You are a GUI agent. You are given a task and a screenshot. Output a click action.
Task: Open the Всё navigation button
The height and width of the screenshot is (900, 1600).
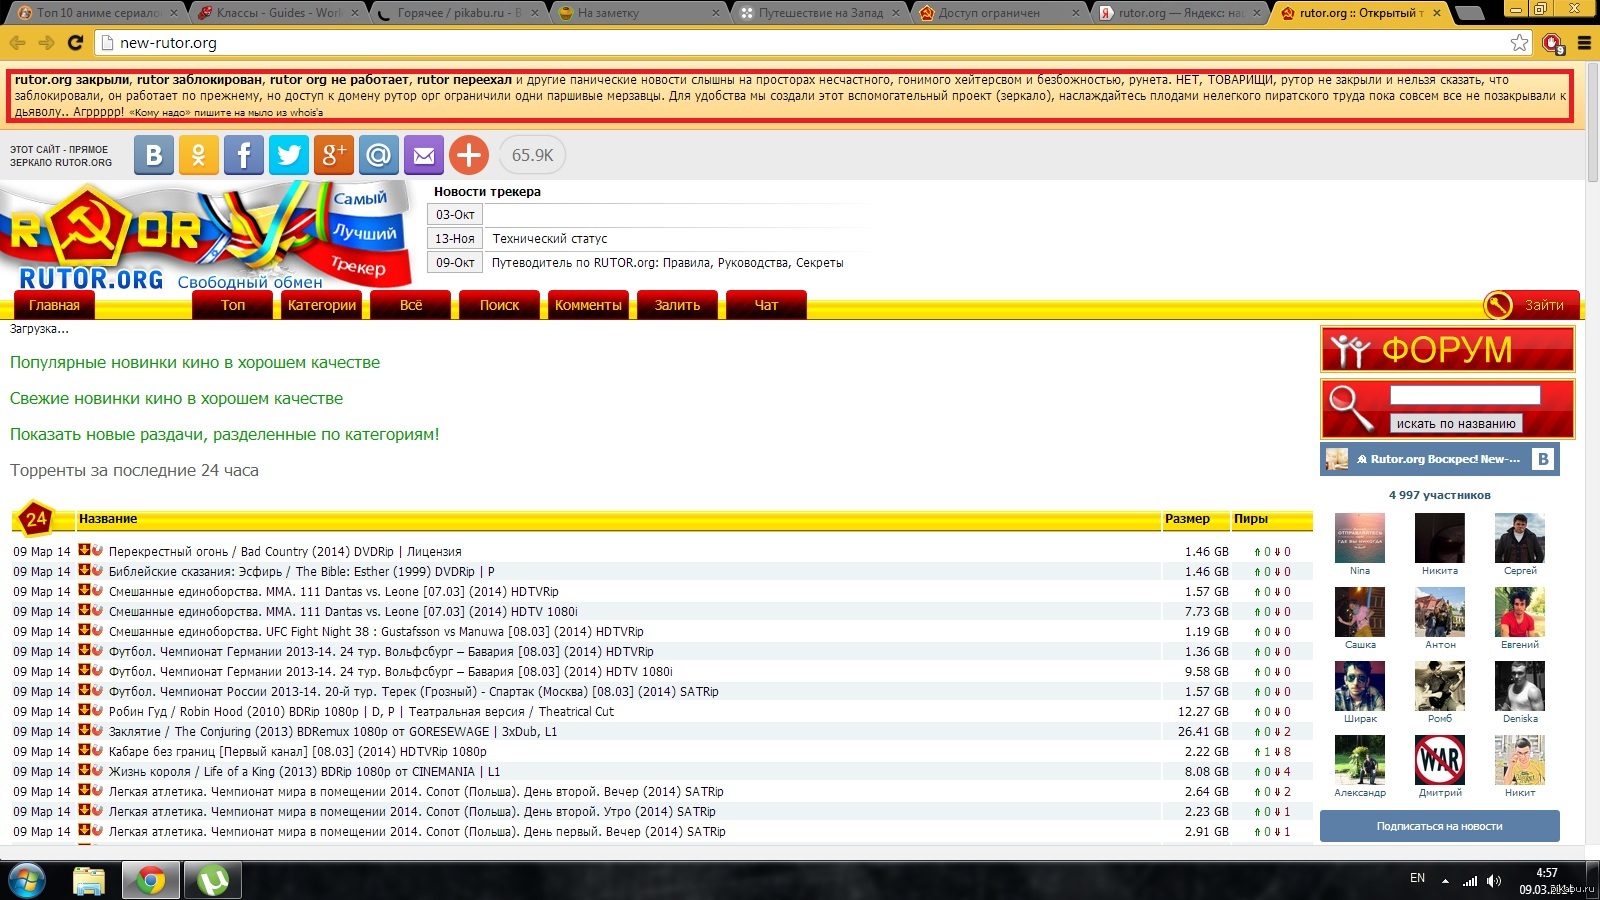click(x=411, y=305)
